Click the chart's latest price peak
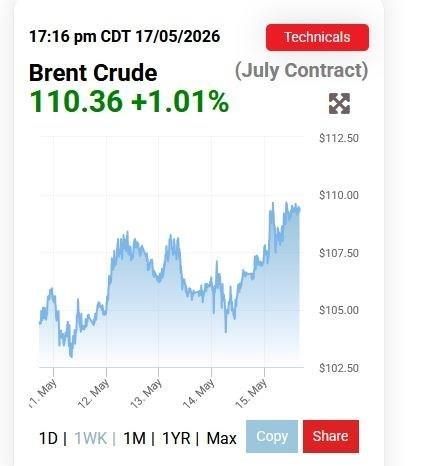The image size is (429, 466). (x=286, y=203)
